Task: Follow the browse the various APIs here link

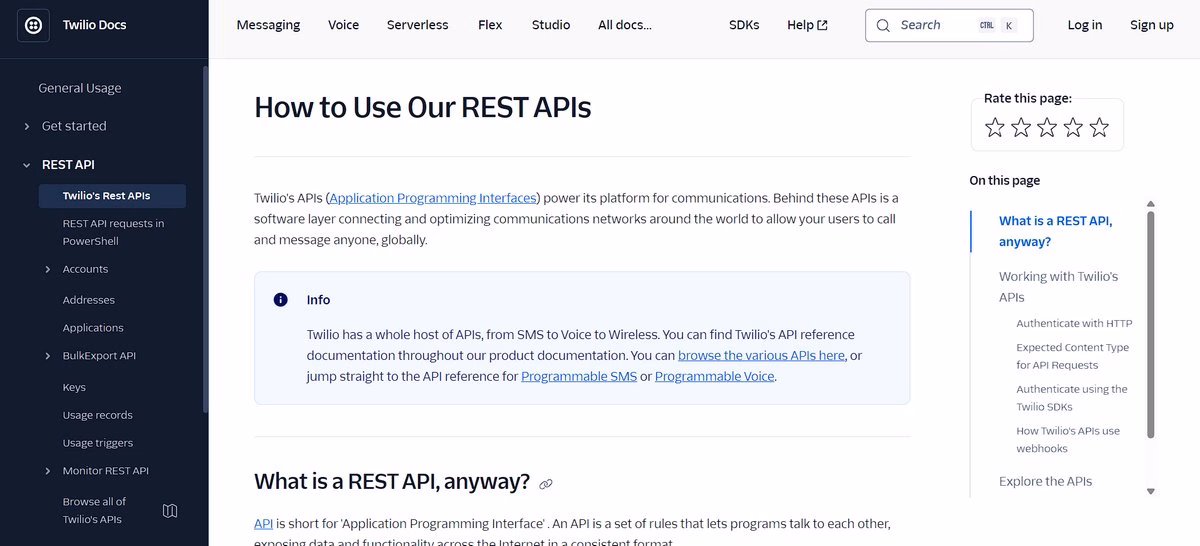Action: 762,355
